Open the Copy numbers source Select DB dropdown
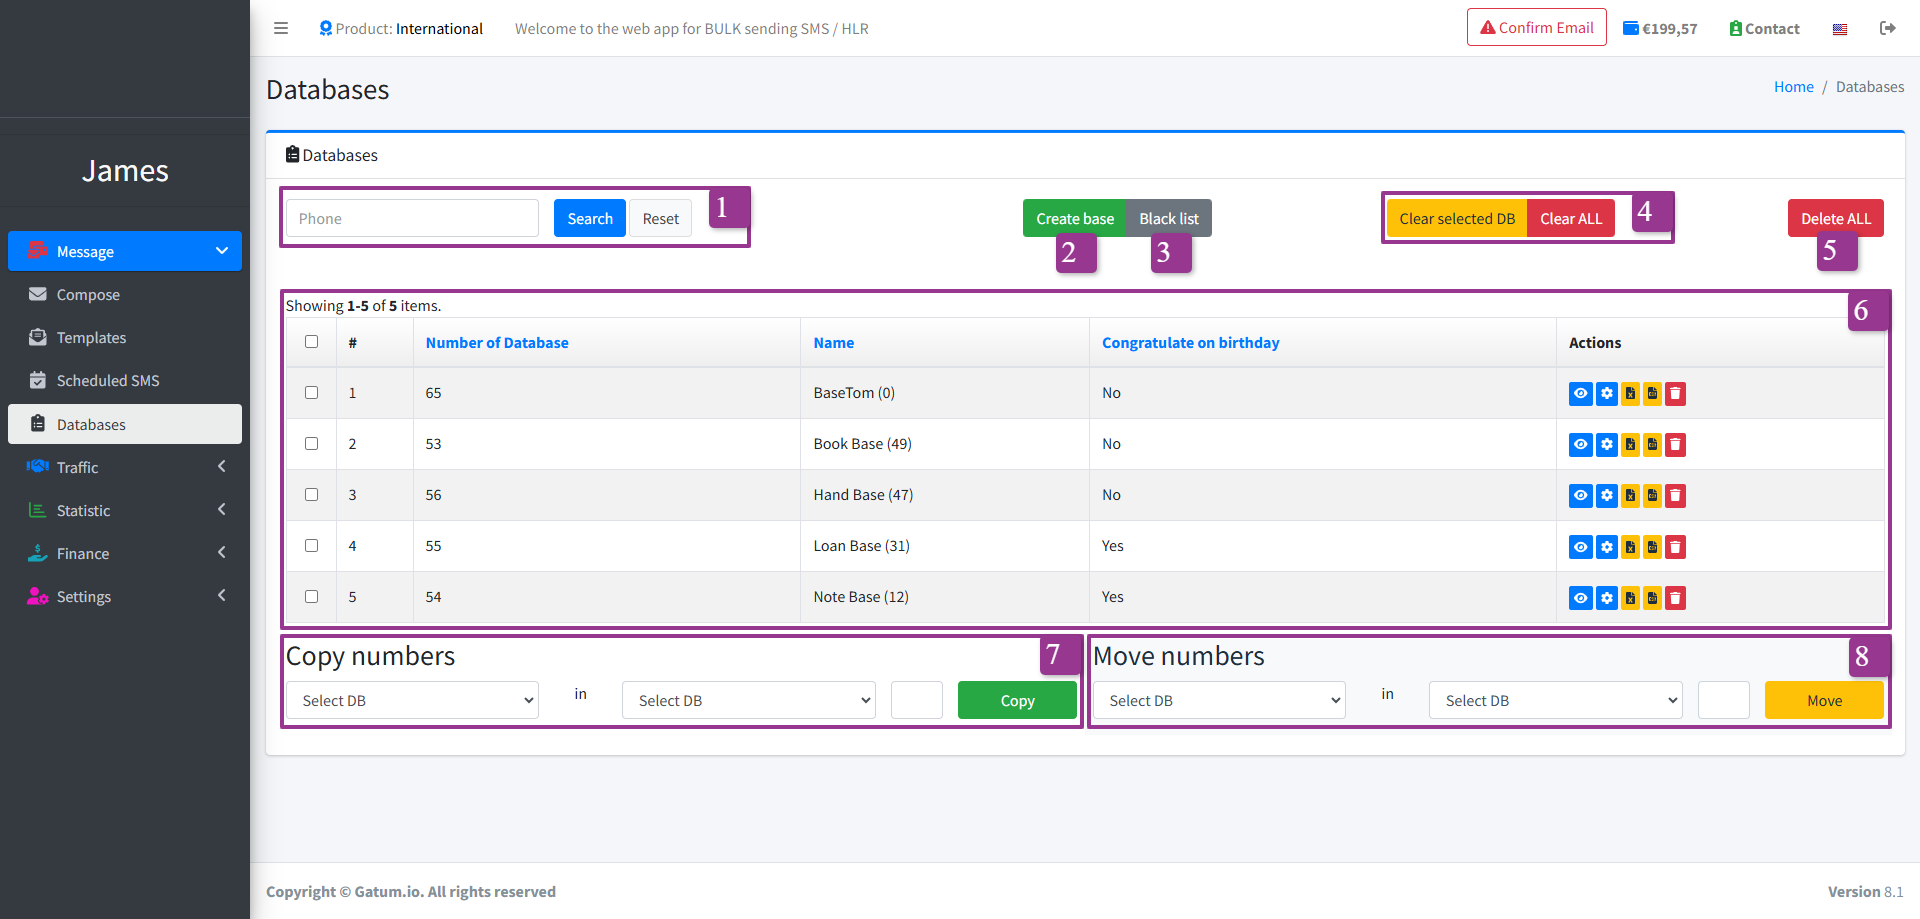 (x=412, y=701)
